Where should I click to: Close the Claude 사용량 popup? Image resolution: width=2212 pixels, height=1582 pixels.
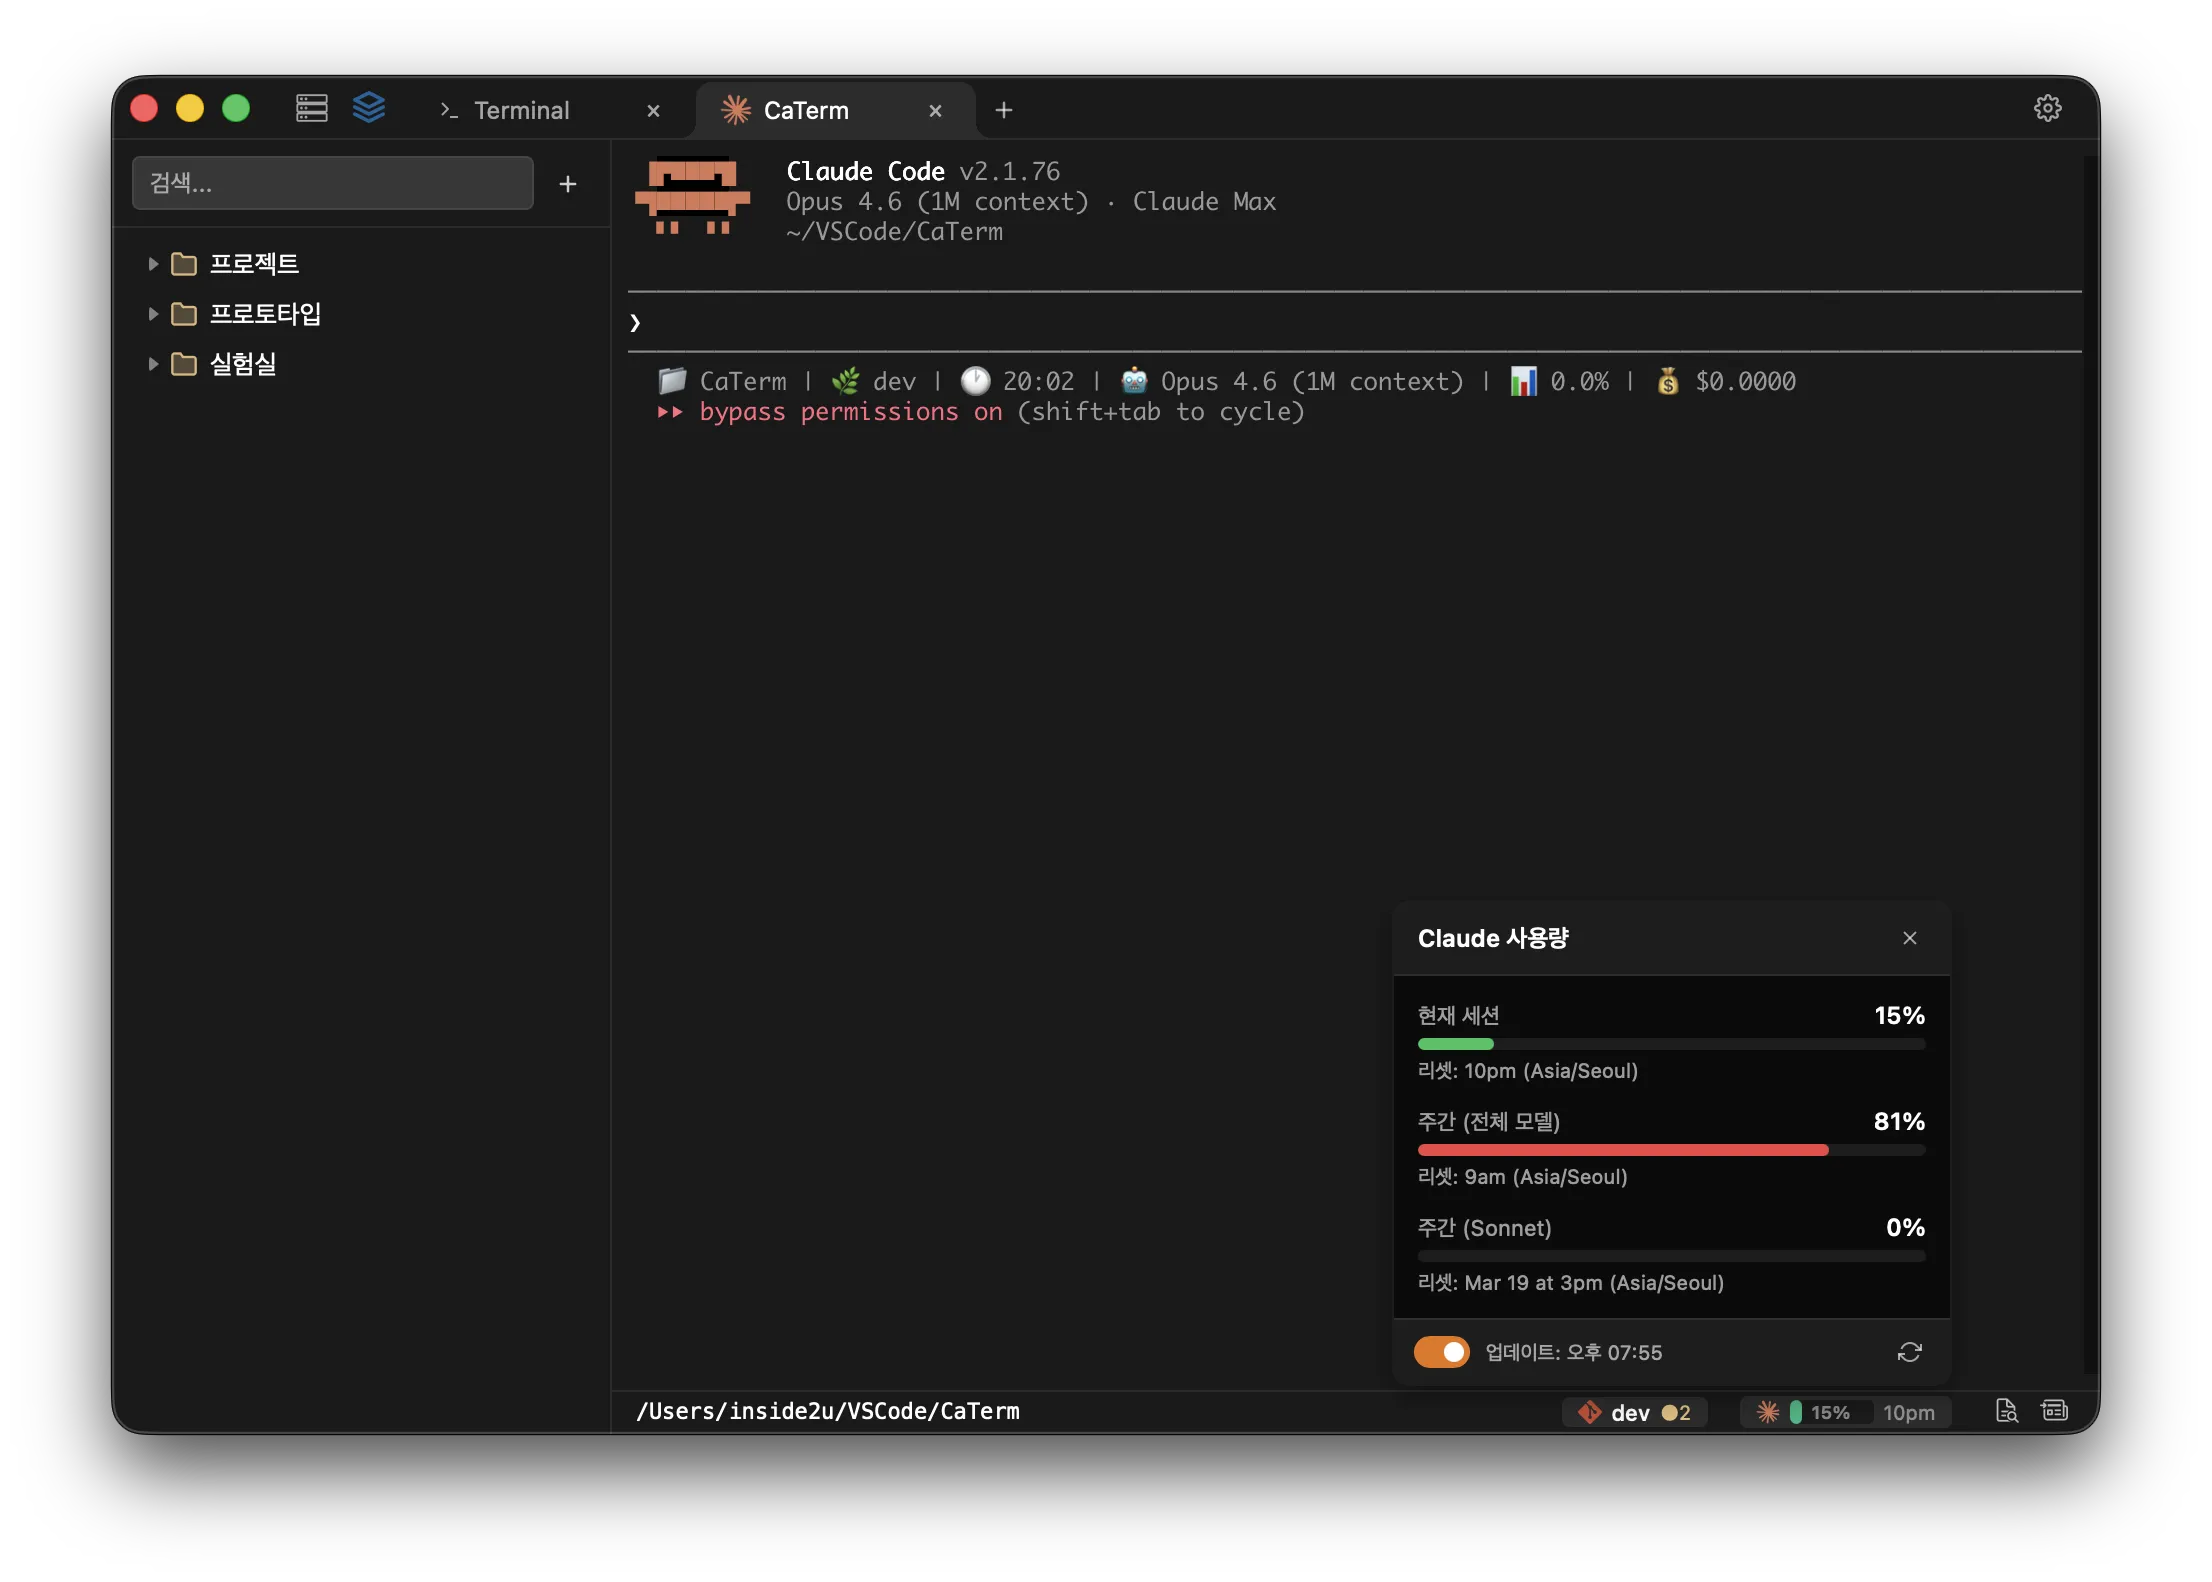point(1909,938)
